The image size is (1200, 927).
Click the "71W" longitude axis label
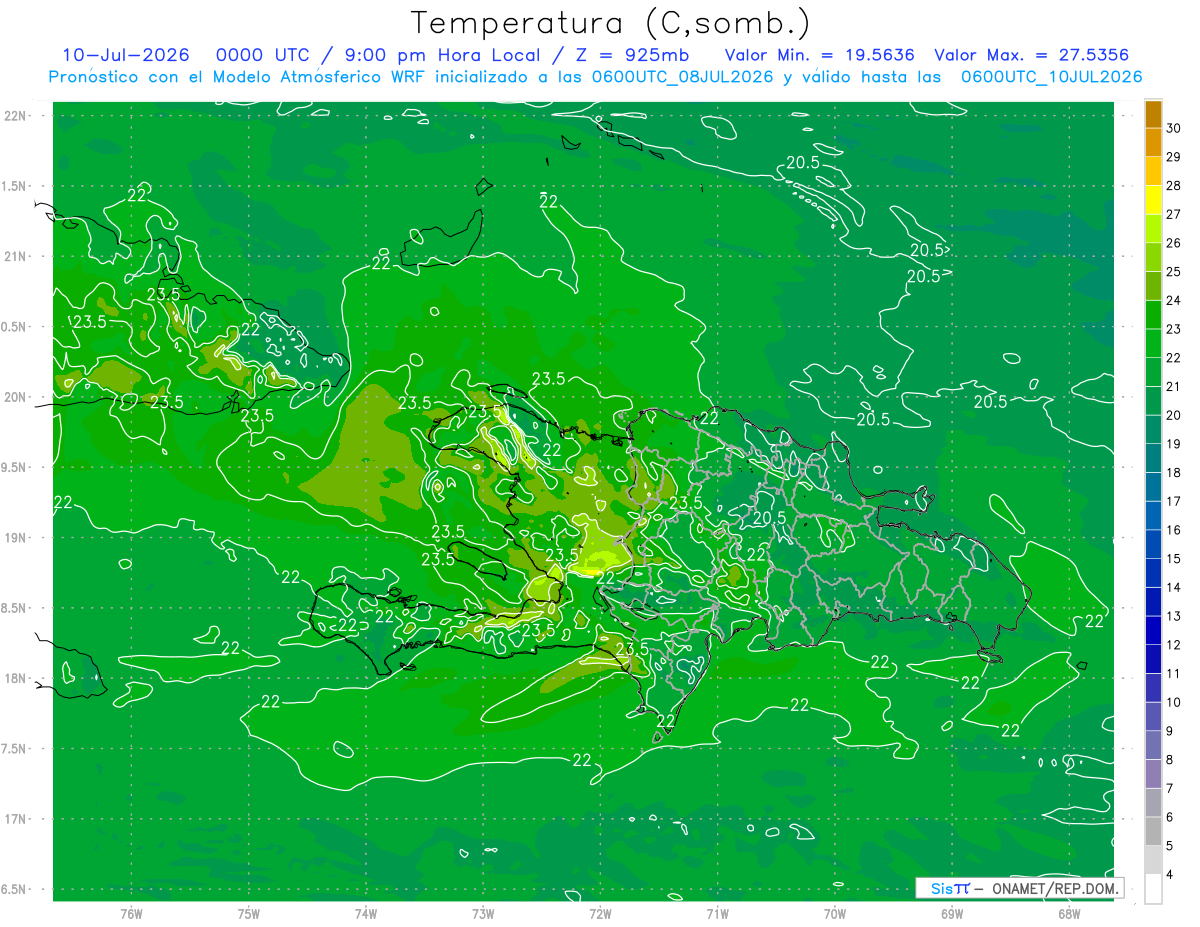(x=717, y=914)
